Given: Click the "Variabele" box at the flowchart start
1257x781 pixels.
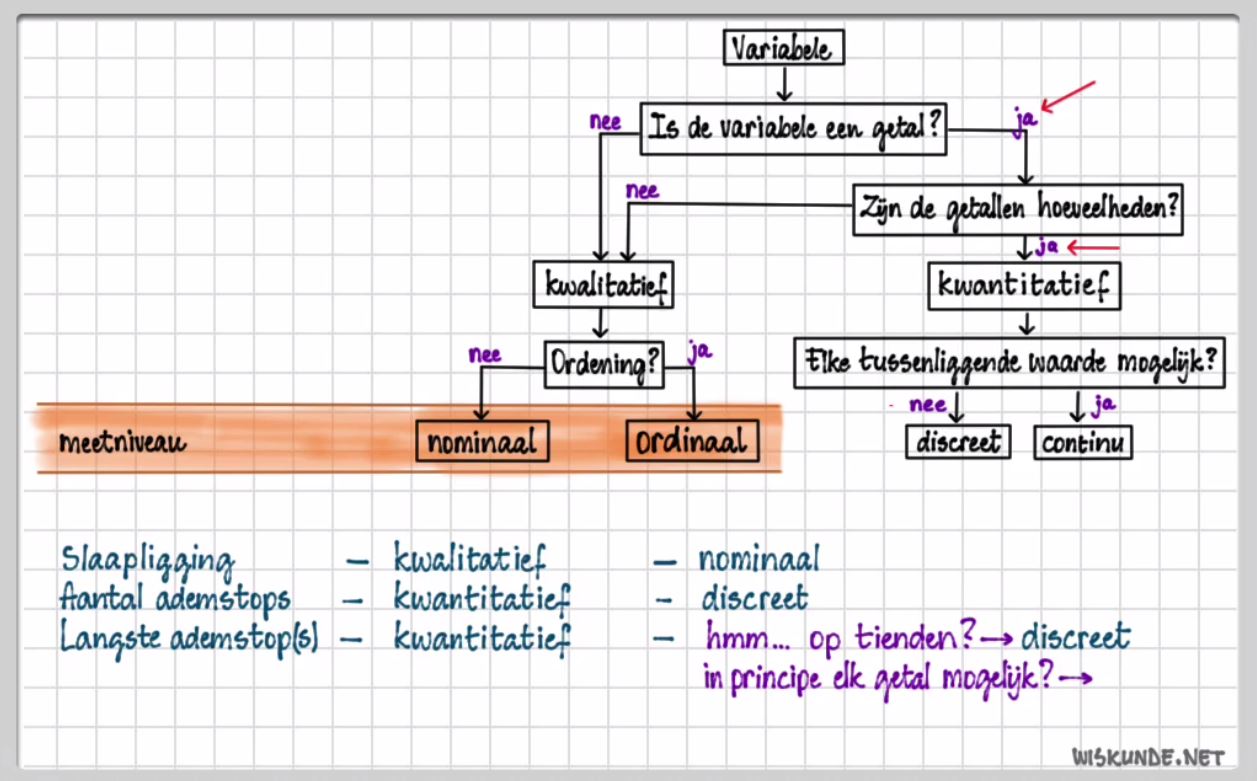Looking at the screenshot, I should pyautogui.click(x=784, y=48).
